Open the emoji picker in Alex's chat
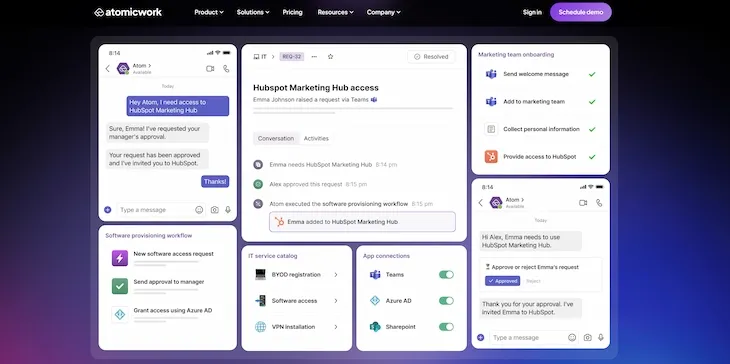This screenshot has width=730, height=364. pos(572,337)
